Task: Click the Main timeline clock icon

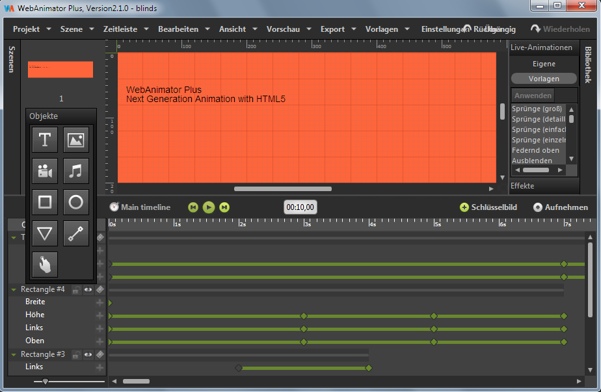Action: coord(114,207)
